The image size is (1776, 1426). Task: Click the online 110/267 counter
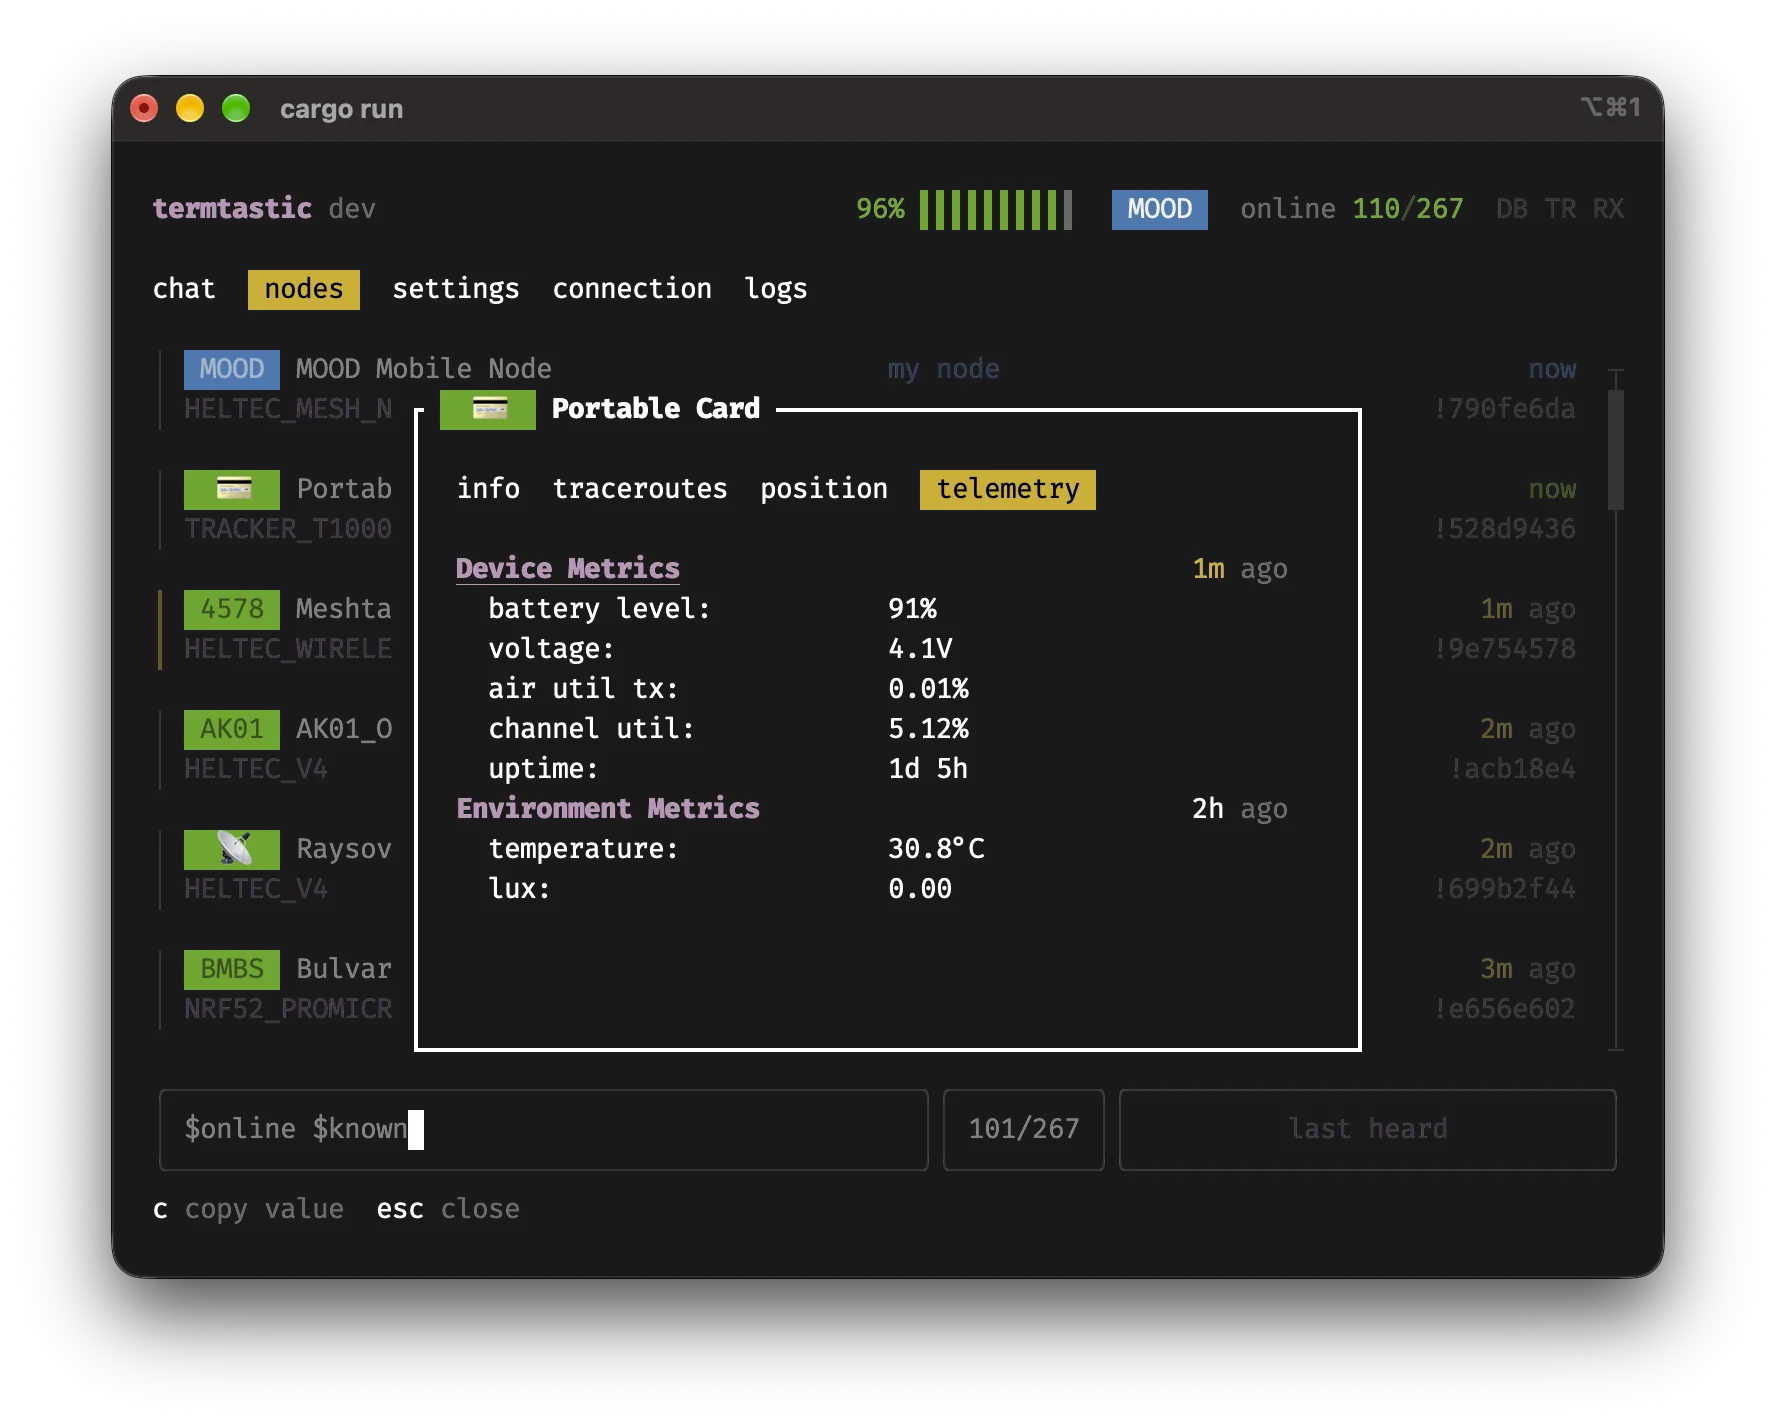click(x=1352, y=209)
